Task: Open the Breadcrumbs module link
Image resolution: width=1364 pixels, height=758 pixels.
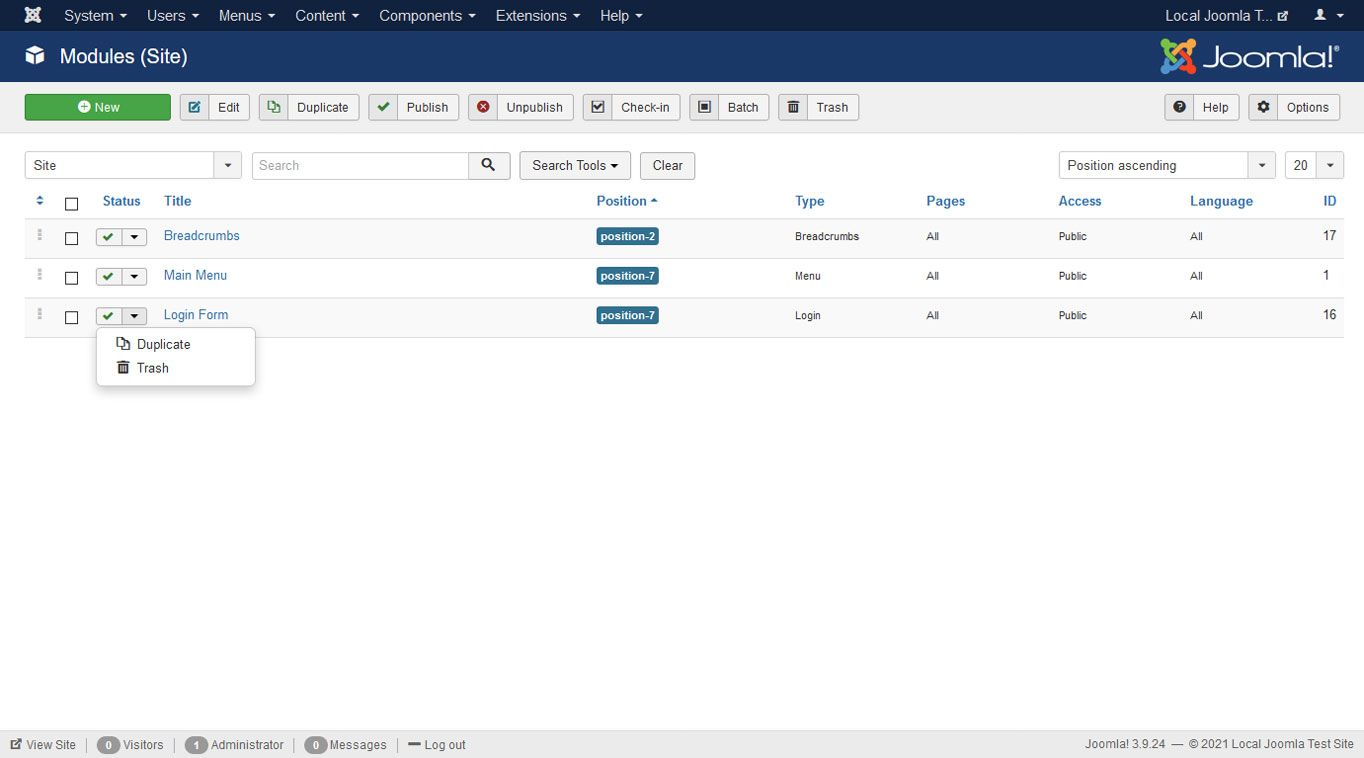Action: pos(202,236)
